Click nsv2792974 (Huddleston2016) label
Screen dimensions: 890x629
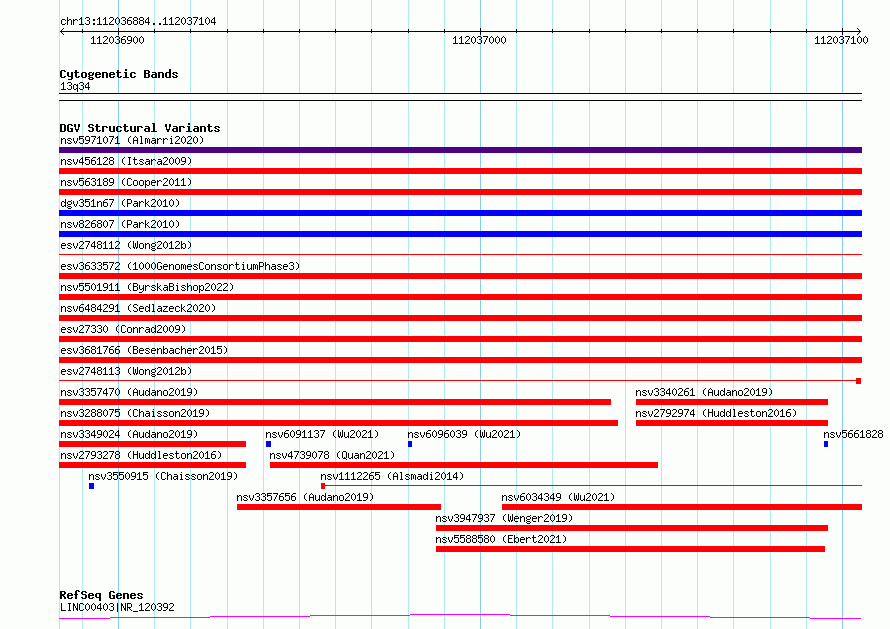pos(716,413)
